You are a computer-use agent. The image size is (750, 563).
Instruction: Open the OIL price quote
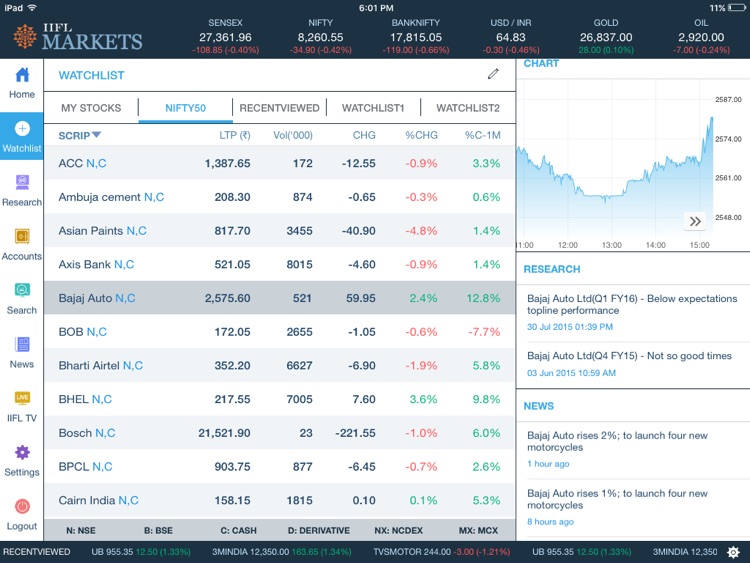[x=701, y=36]
